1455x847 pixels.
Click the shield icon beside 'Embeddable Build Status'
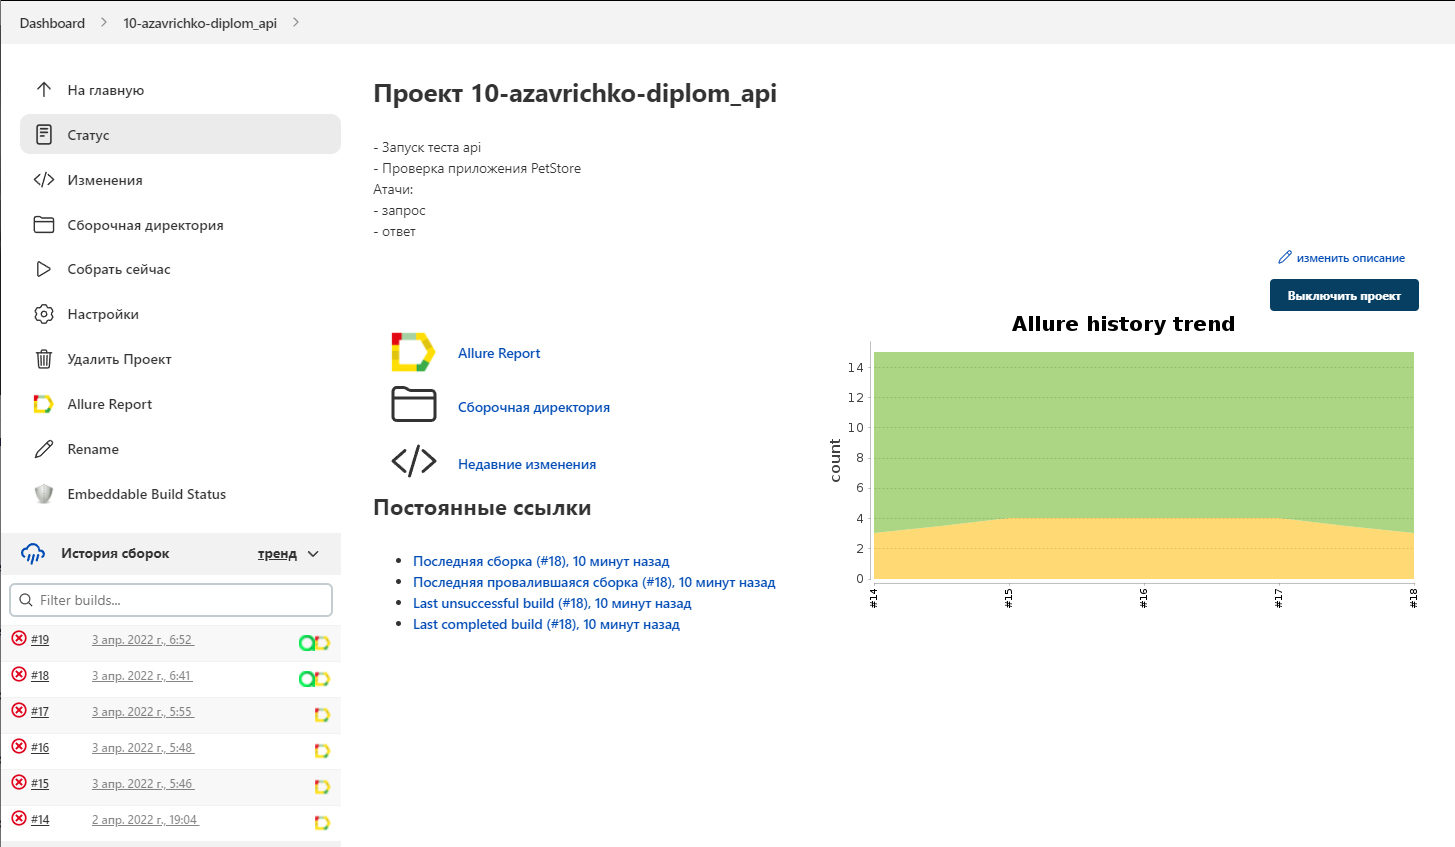[44, 494]
